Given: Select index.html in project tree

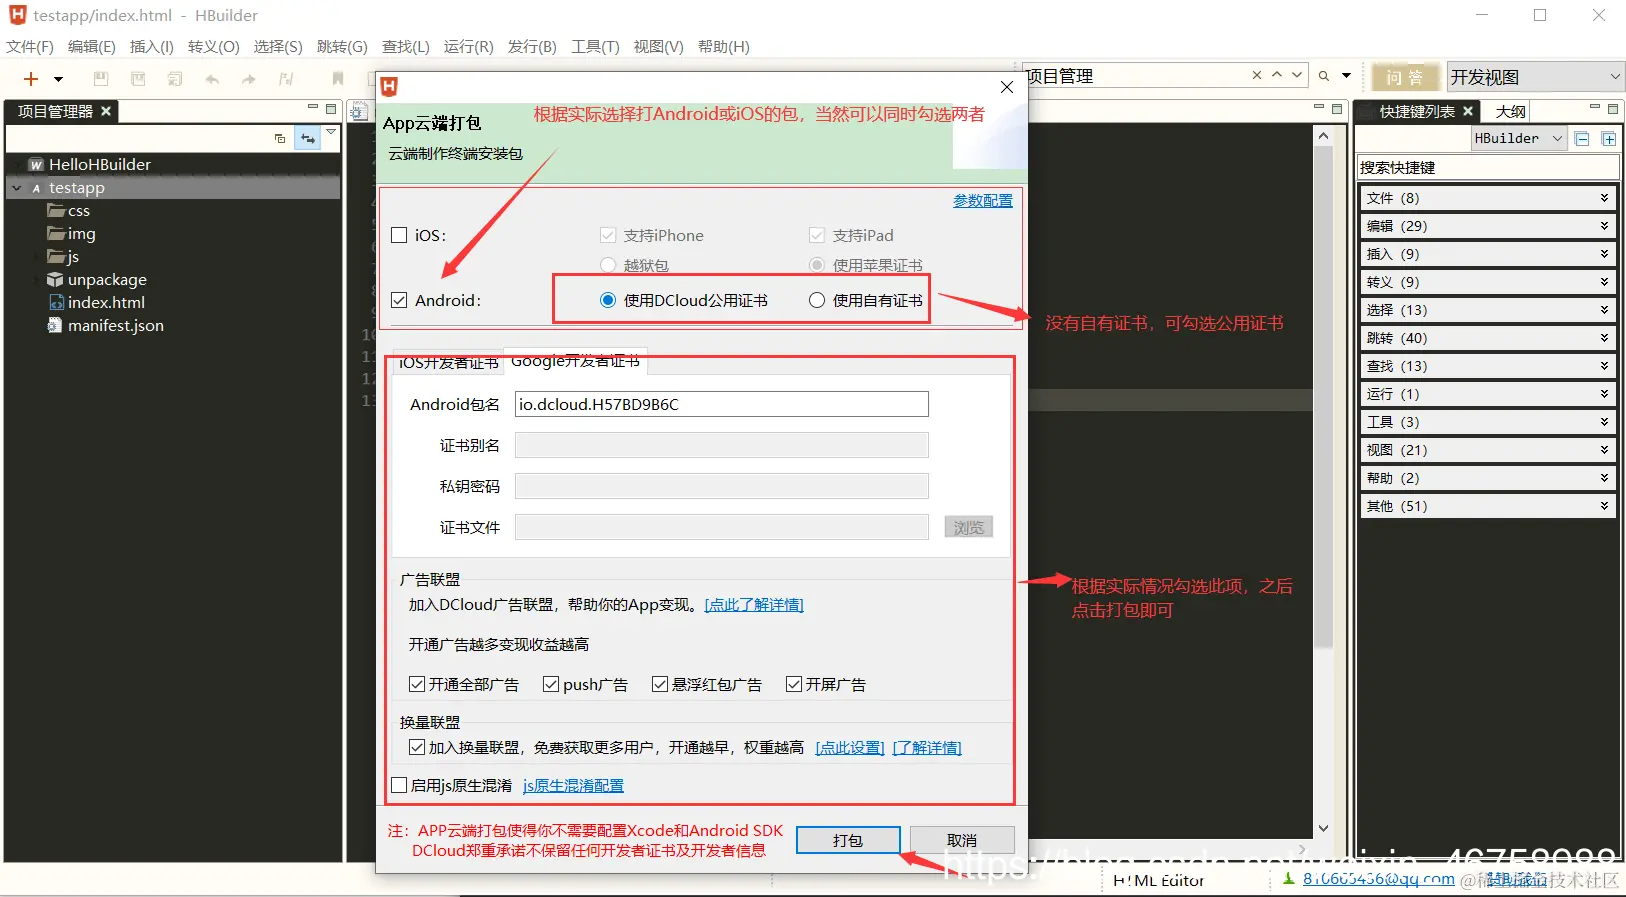Looking at the screenshot, I should pos(97,302).
